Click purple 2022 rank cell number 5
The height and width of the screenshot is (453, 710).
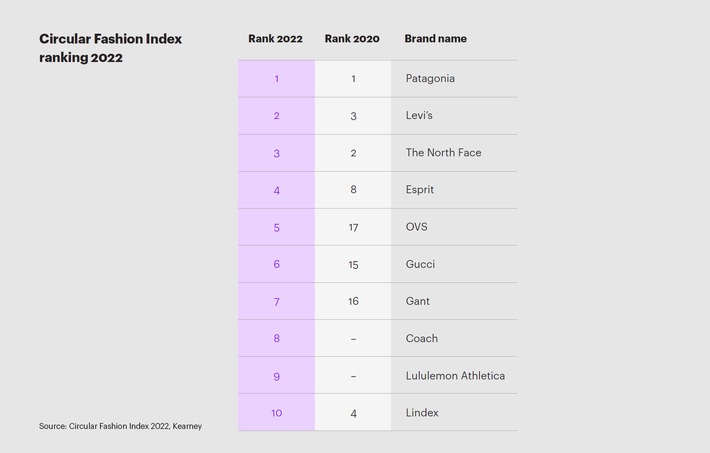click(277, 227)
